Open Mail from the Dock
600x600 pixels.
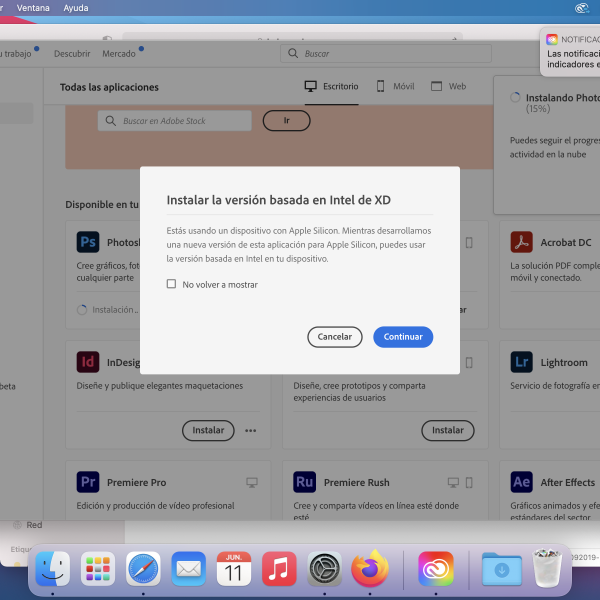(x=188, y=569)
